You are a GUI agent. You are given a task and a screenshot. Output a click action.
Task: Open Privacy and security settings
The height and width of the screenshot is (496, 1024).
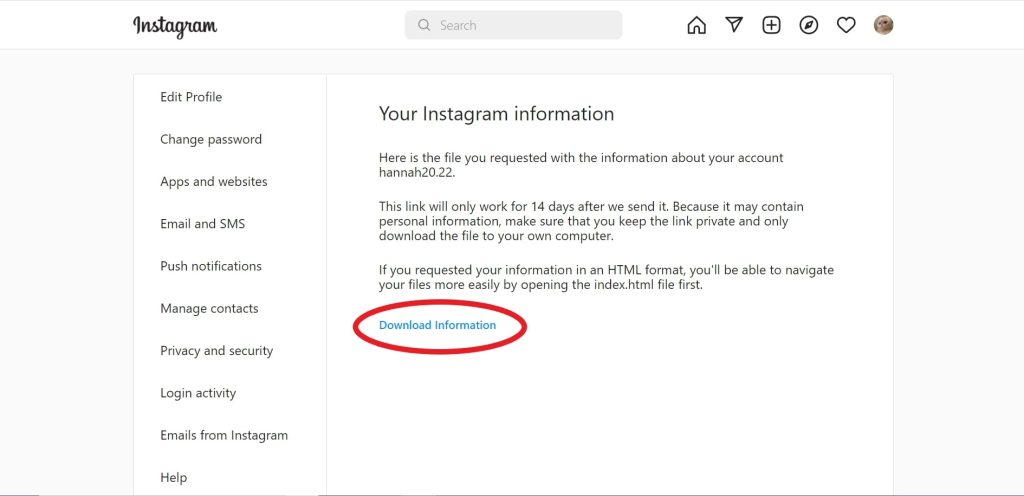(216, 351)
